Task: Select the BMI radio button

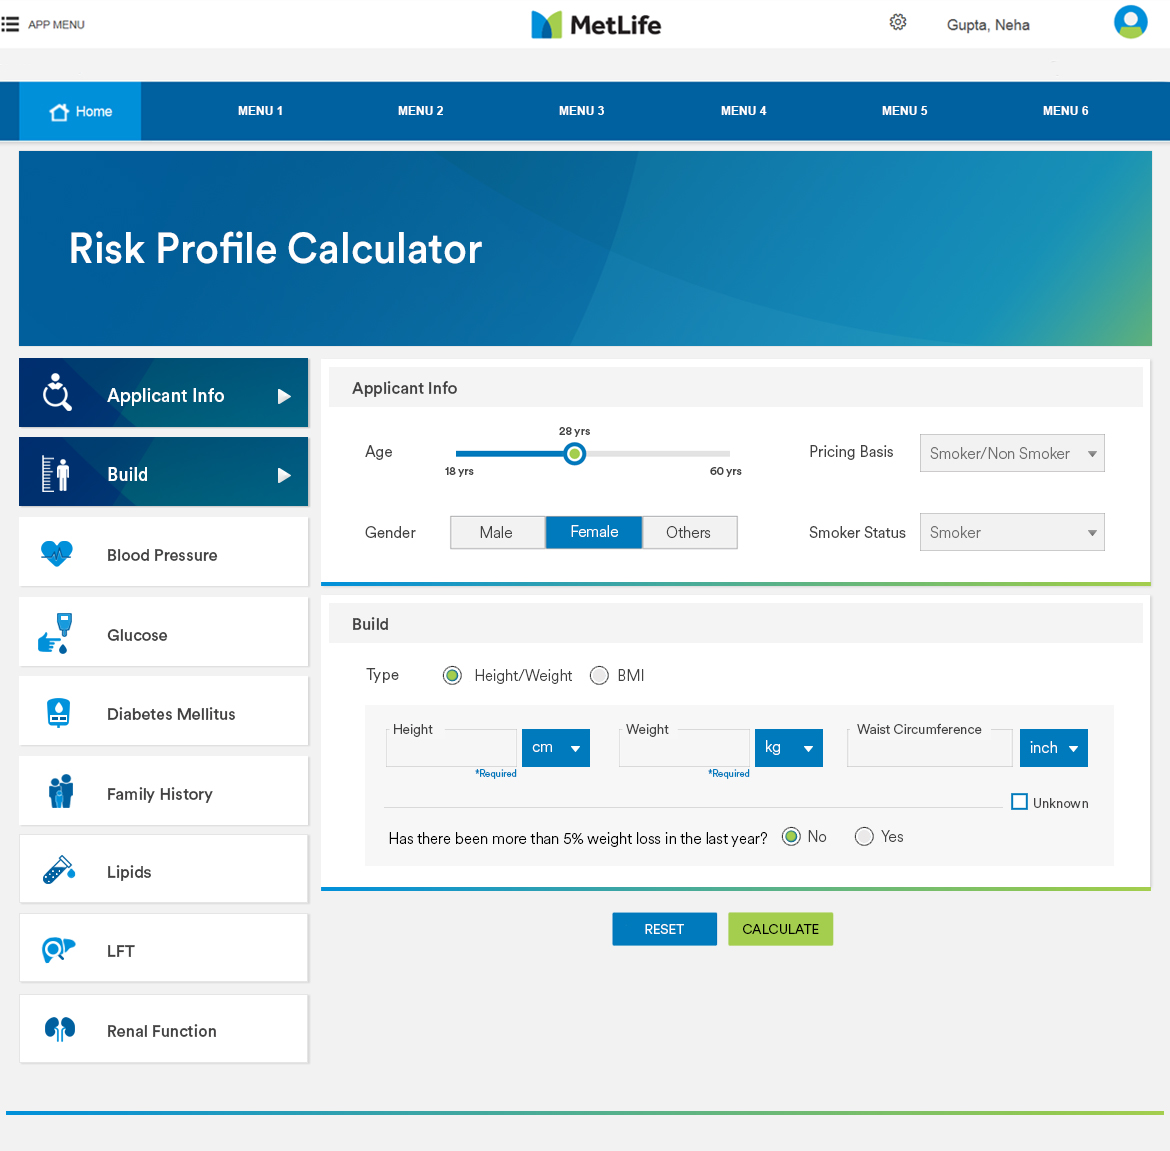Action: (x=599, y=676)
